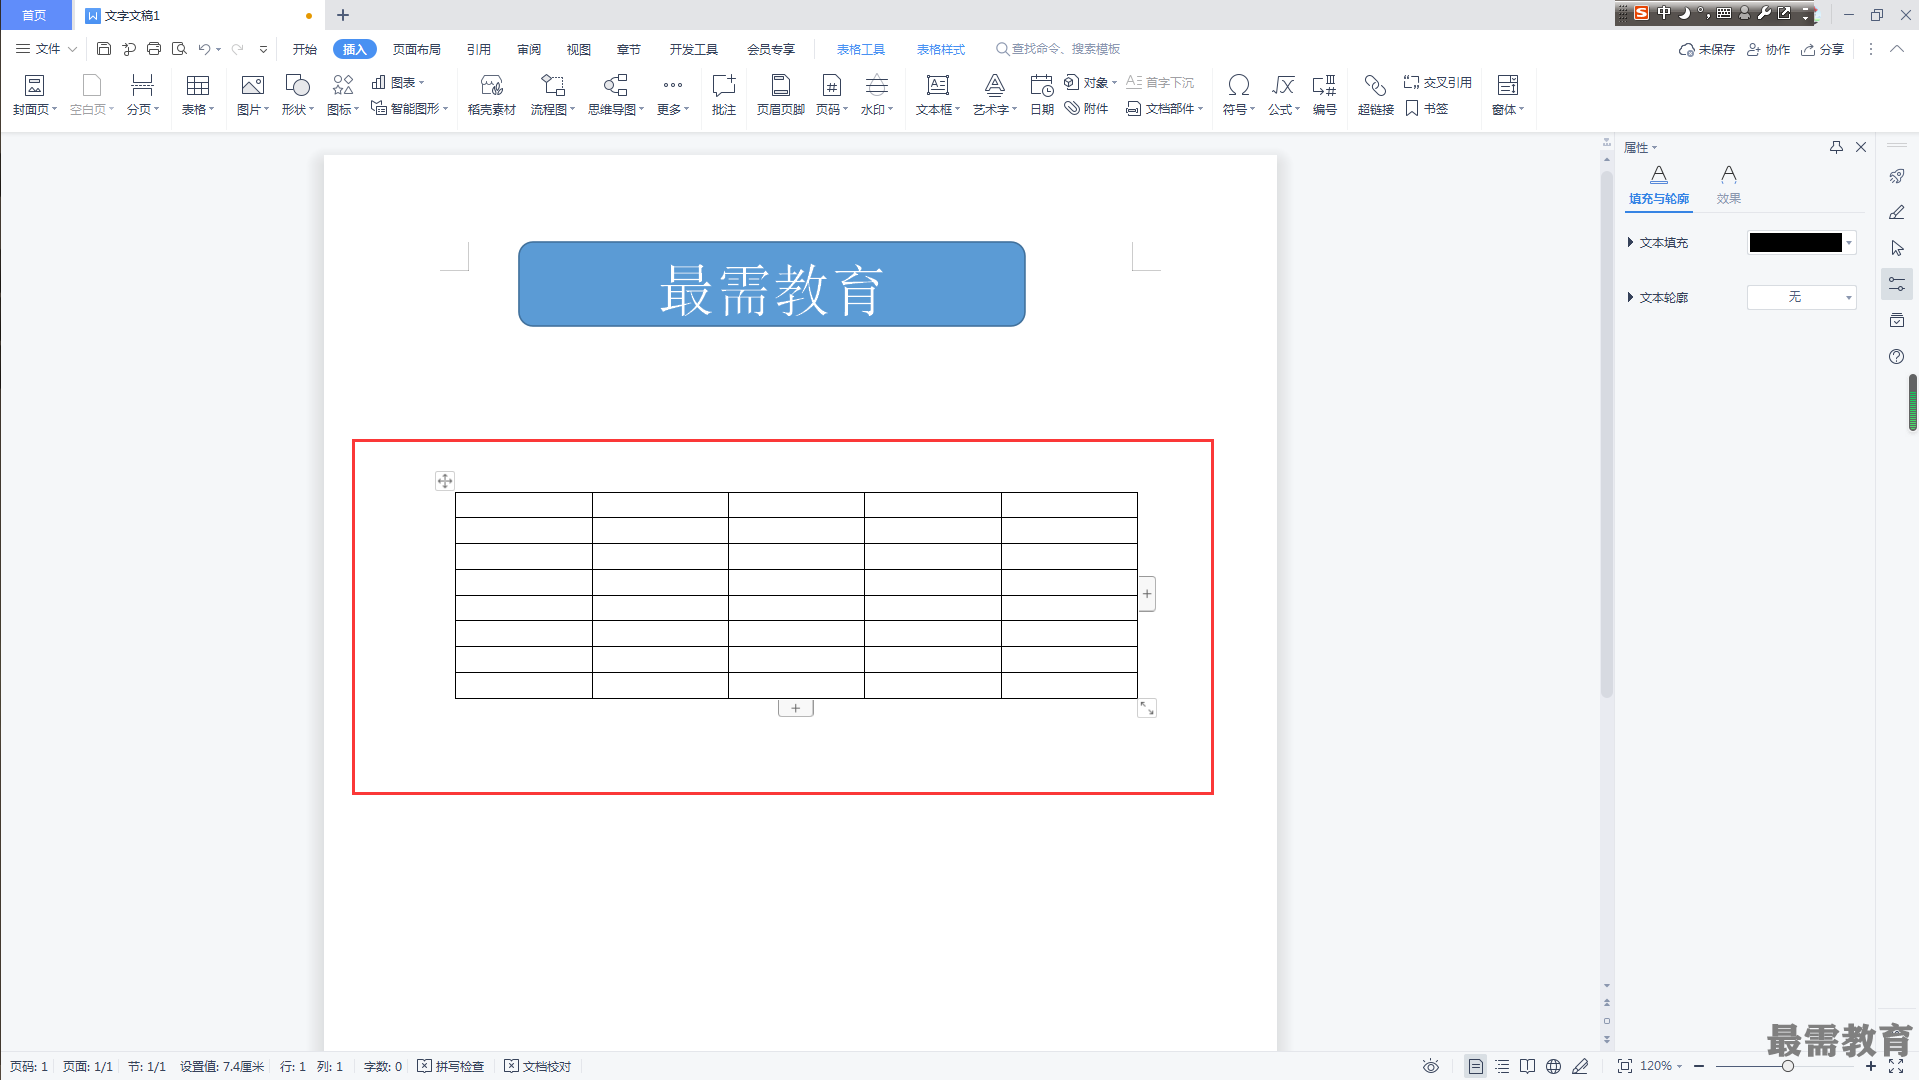Add a table row with bottom plus button
This screenshot has width=1919, height=1080.
click(x=796, y=708)
